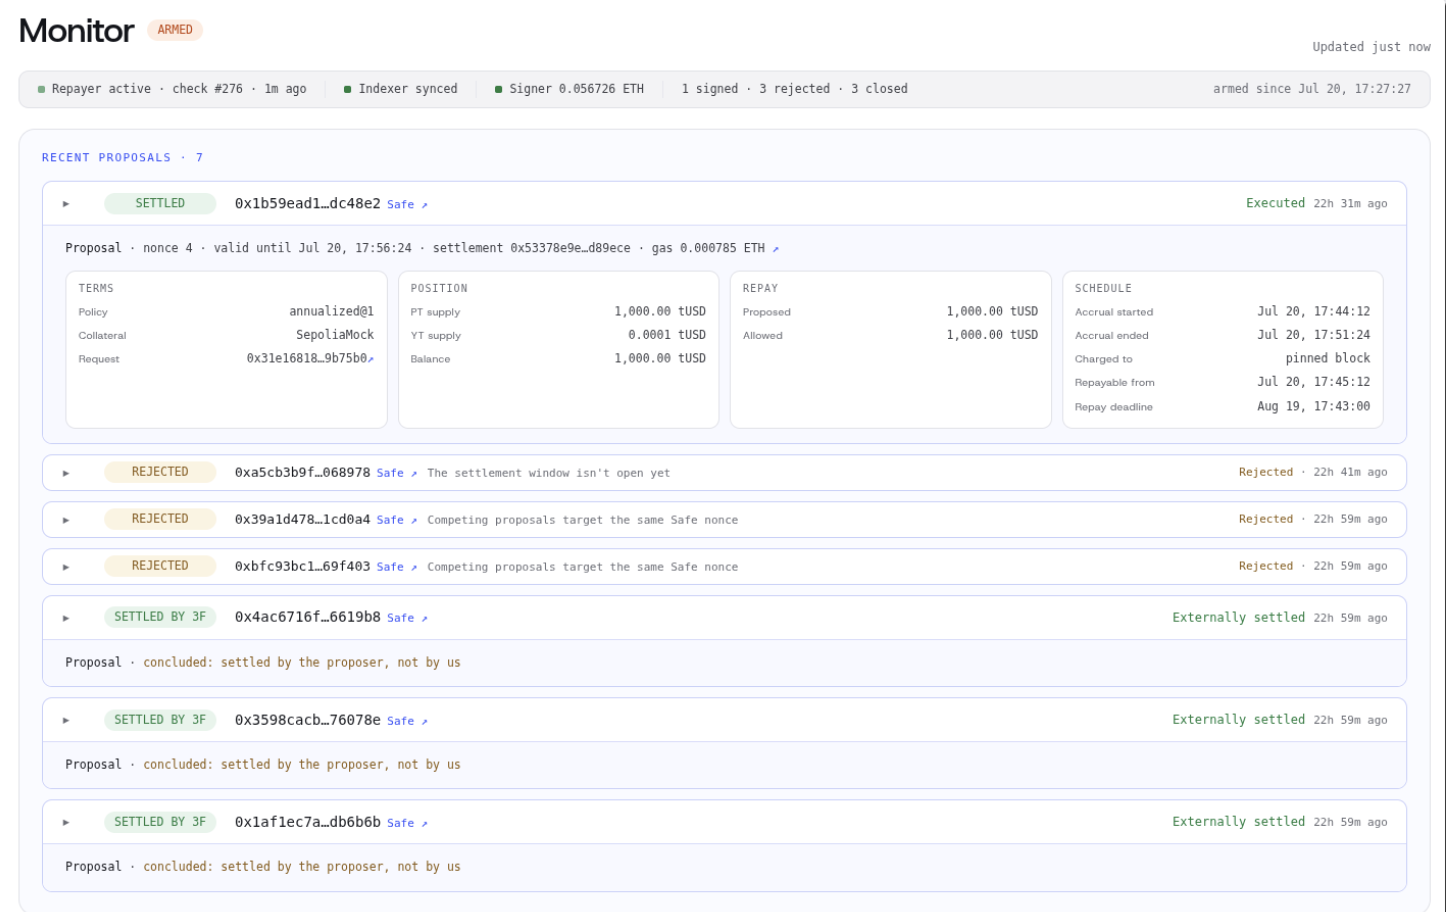The width and height of the screenshot is (1446, 912).
Task: Open the Safe link for 0xbfc93bc1…69f403
Action: click(x=397, y=567)
